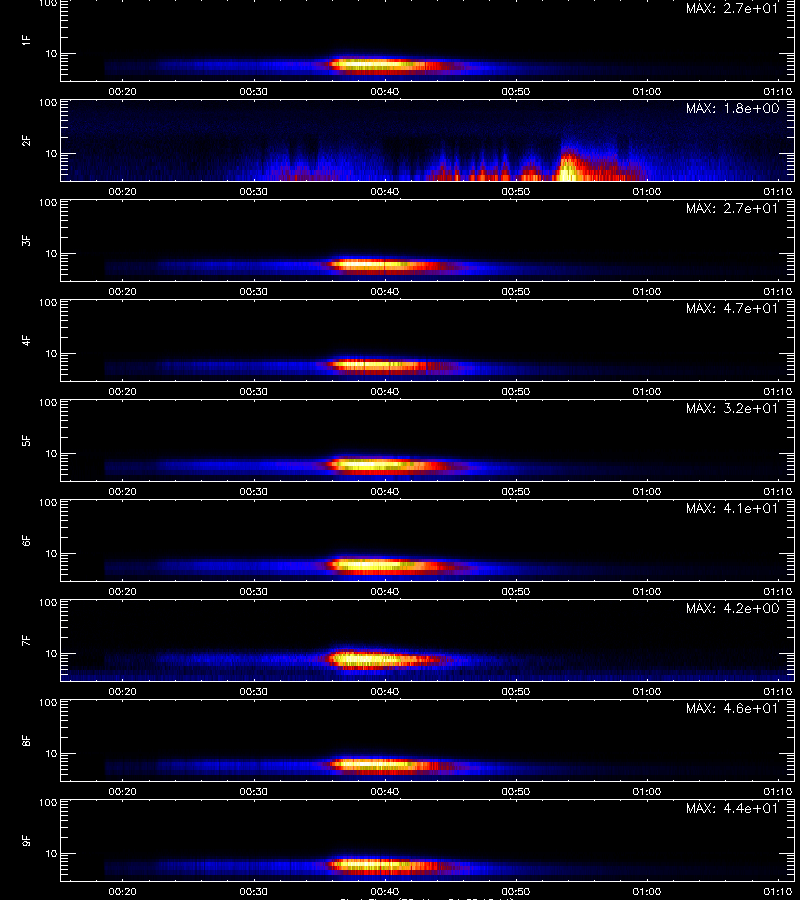The height and width of the screenshot is (900, 800).
Task: Click the 100 y-axis label of panel 2F
Action: tap(48, 103)
